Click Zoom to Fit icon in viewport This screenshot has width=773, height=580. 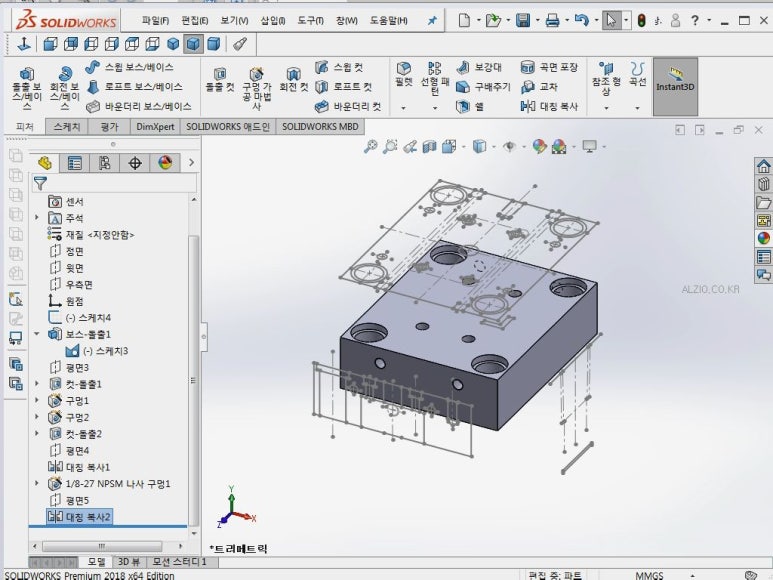(x=371, y=146)
